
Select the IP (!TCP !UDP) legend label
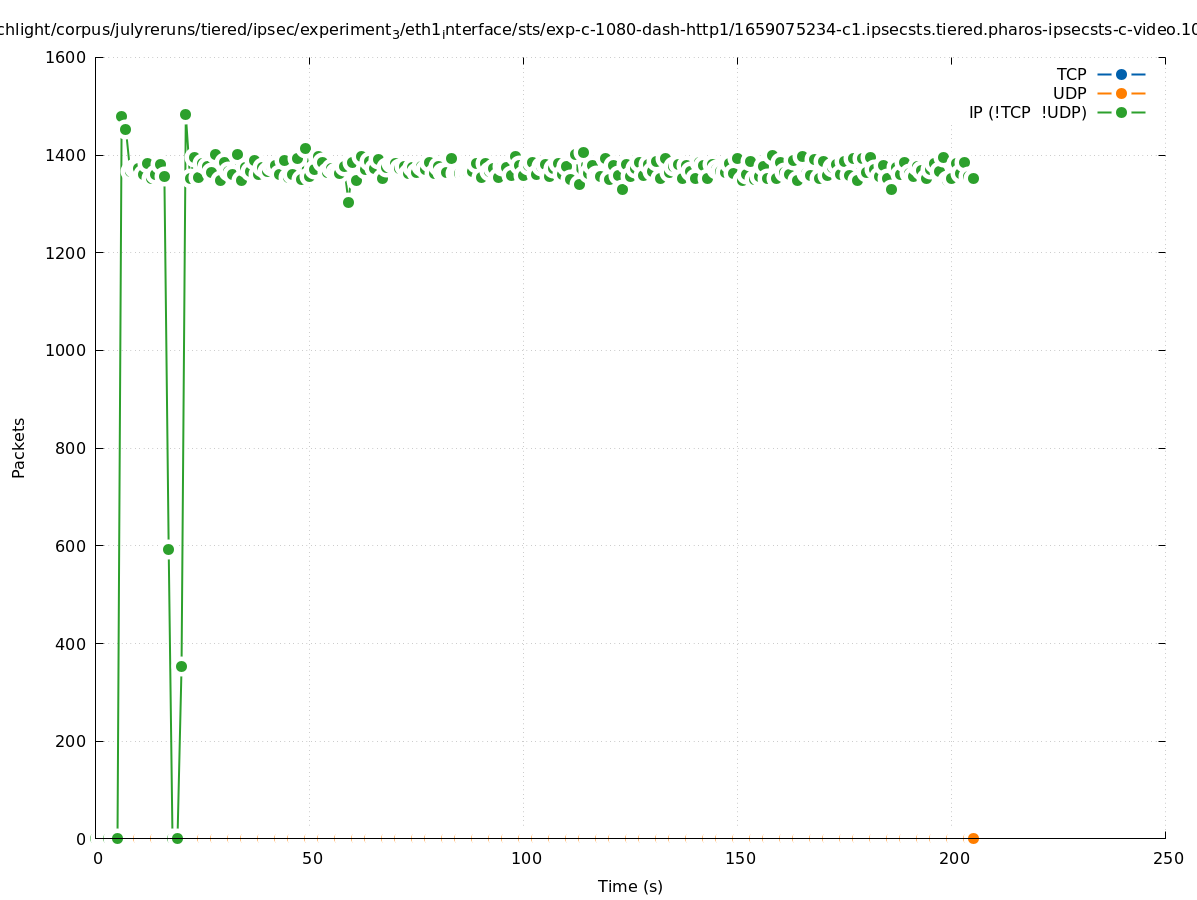pyautogui.click(x=1027, y=112)
